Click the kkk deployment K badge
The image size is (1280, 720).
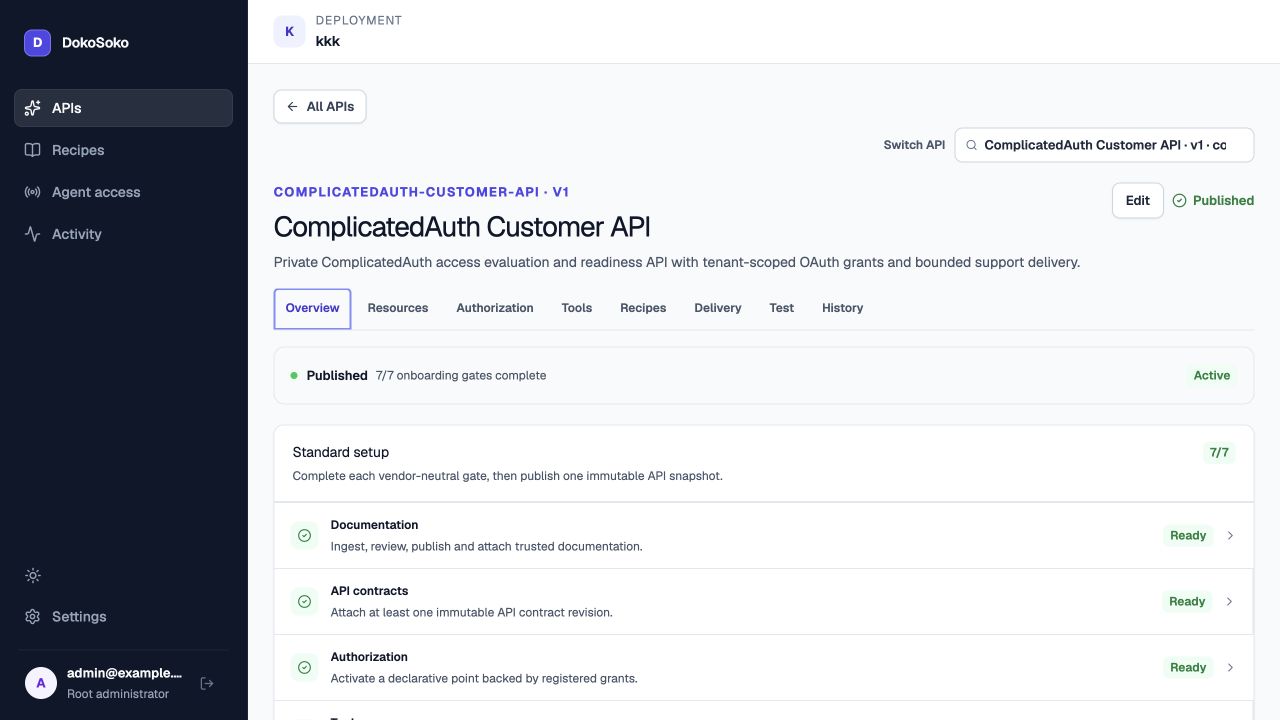pos(290,31)
